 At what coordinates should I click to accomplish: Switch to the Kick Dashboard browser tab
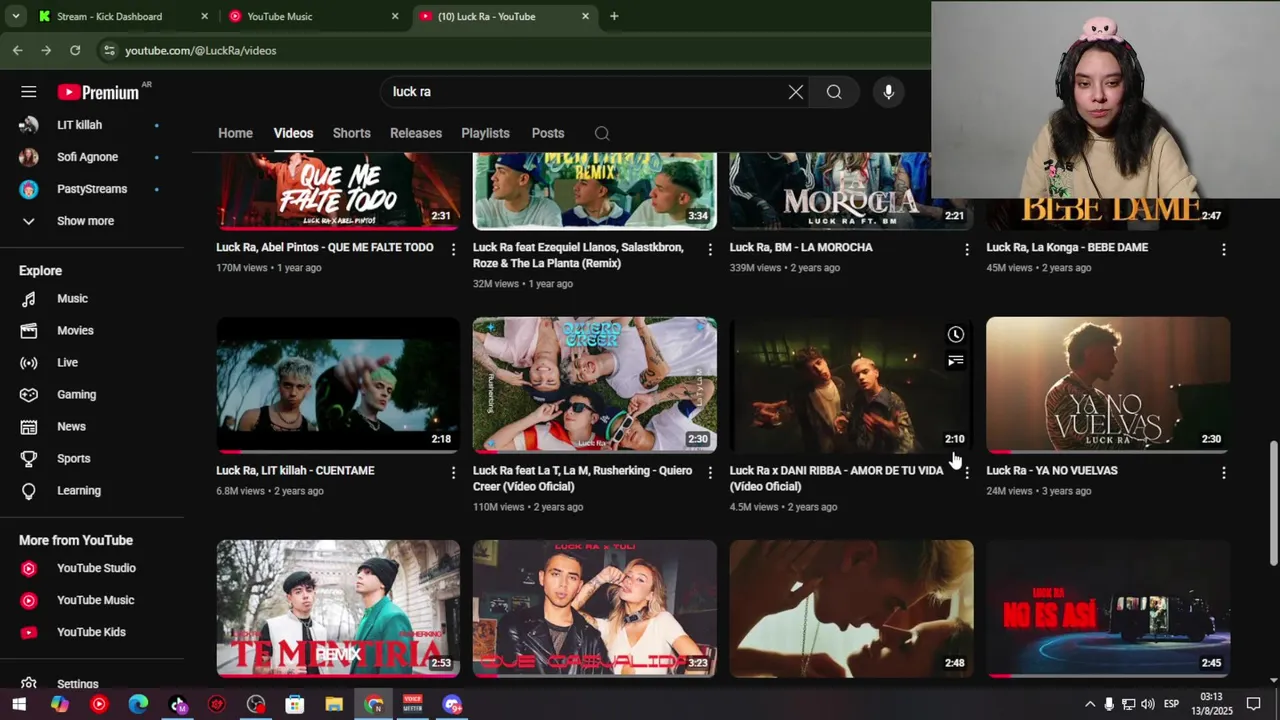(x=123, y=16)
